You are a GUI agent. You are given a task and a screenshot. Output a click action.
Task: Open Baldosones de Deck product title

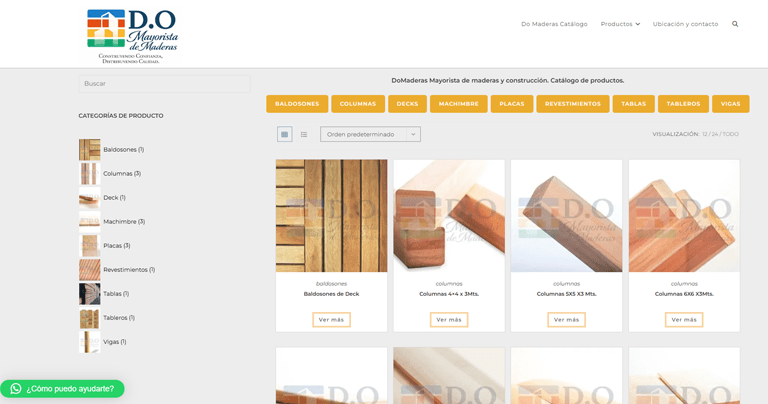(332, 294)
